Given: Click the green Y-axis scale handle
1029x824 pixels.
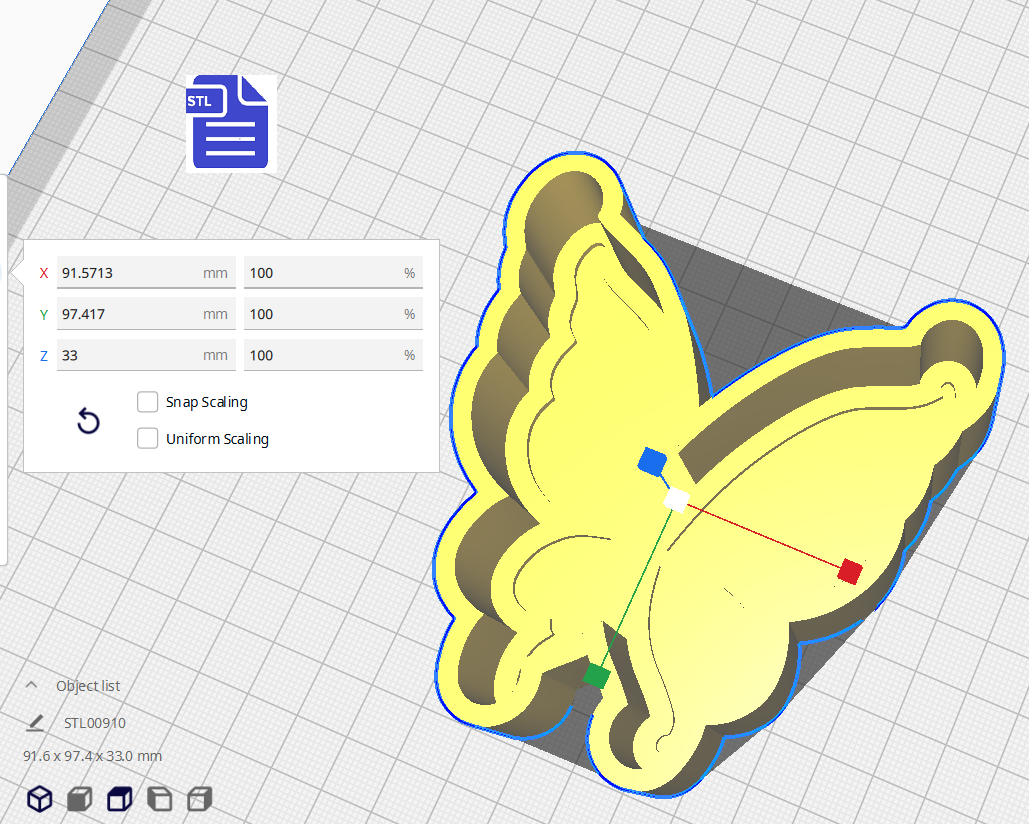Looking at the screenshot, I should coord(596,676).
